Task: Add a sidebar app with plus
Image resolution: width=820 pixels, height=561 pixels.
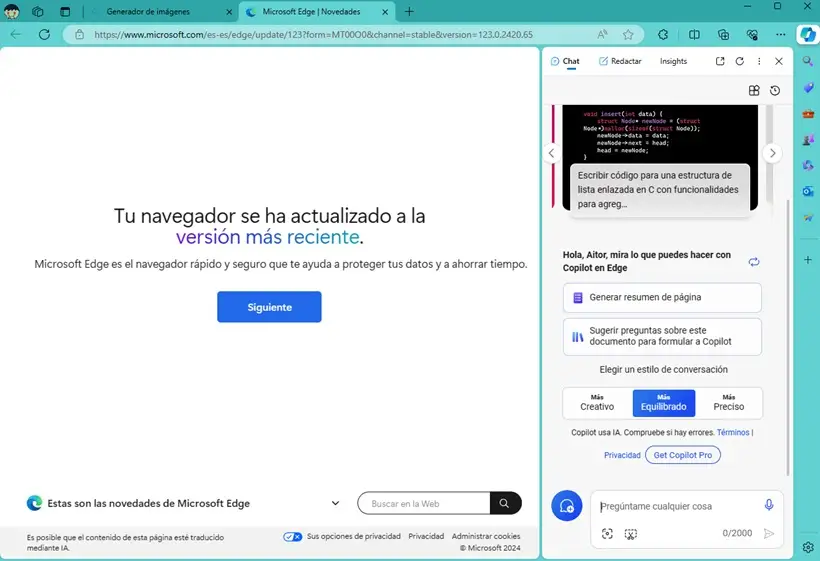Action: [807, 259]
